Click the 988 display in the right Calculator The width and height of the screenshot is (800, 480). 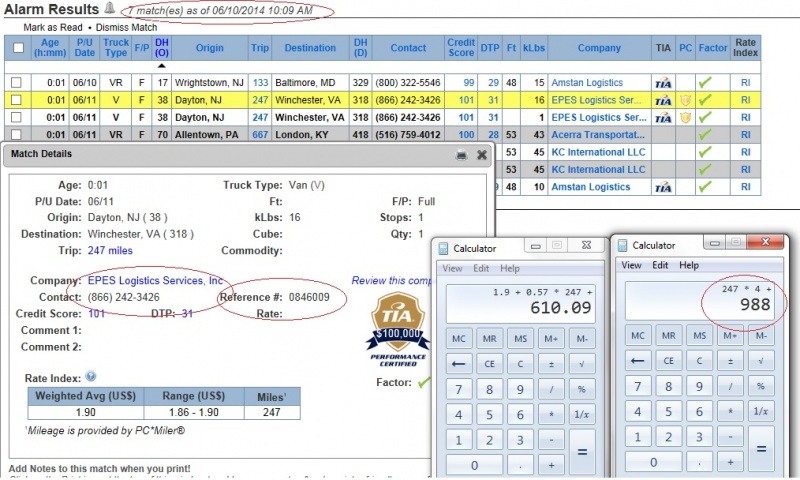tap(700, 300)
